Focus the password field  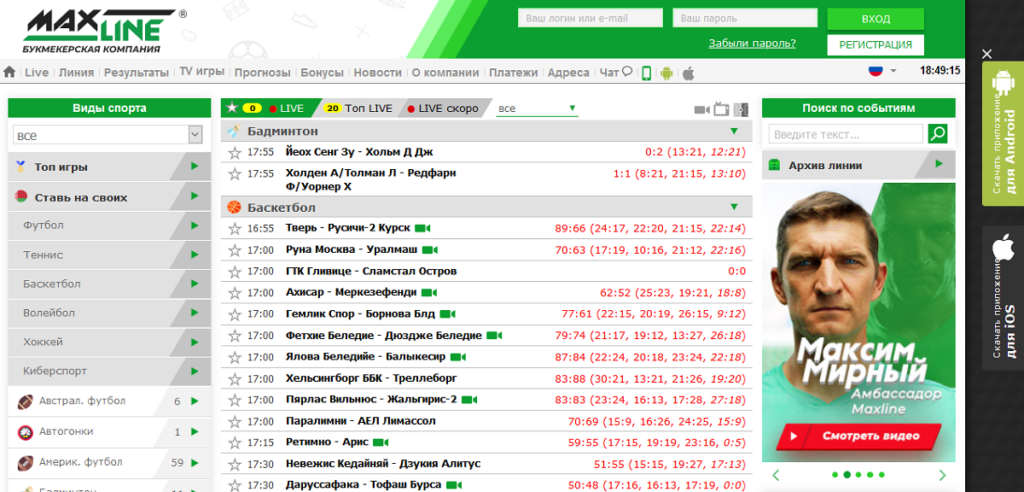[x=744, y=18]
